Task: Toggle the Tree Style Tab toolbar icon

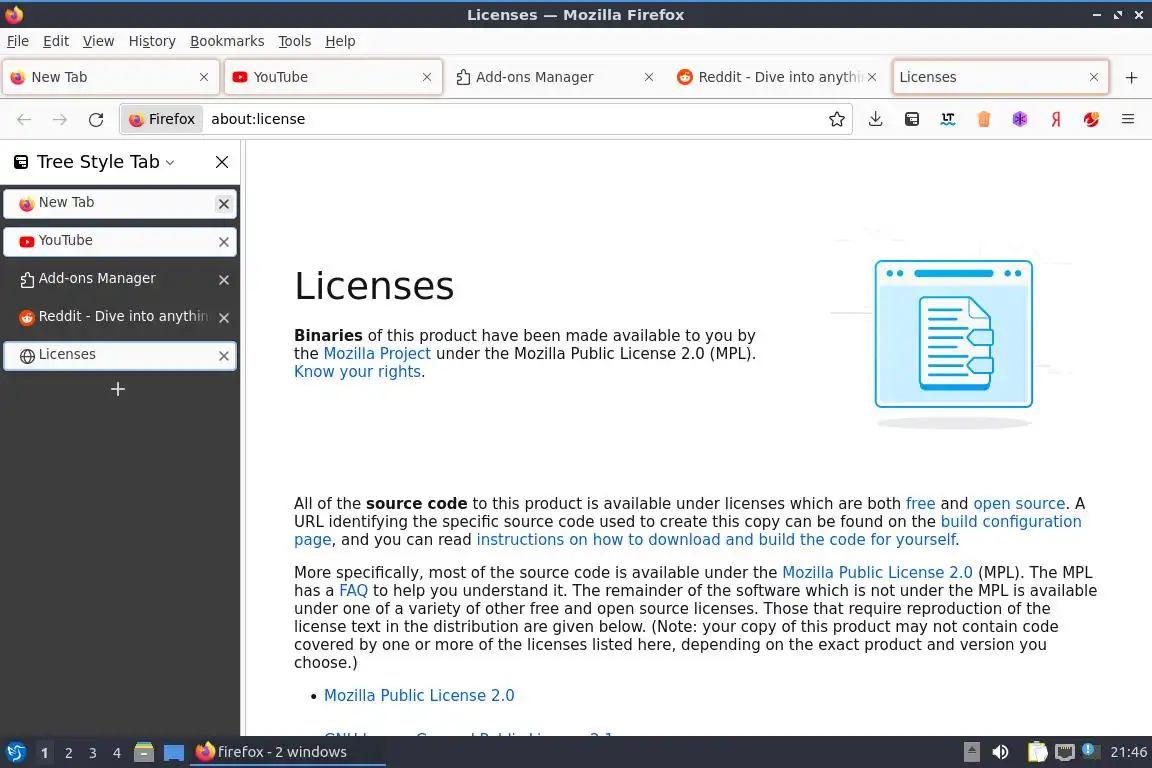Action: pos(912,119)
